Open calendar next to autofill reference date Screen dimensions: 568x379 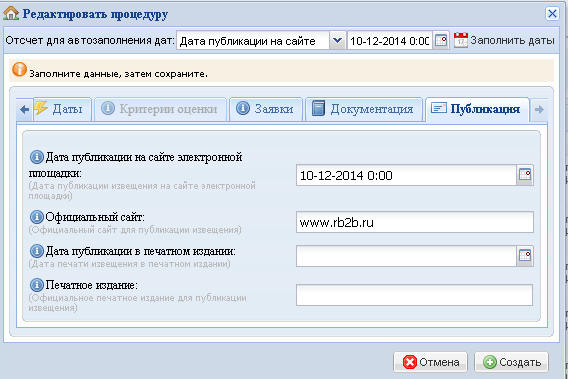pos(441,40)
